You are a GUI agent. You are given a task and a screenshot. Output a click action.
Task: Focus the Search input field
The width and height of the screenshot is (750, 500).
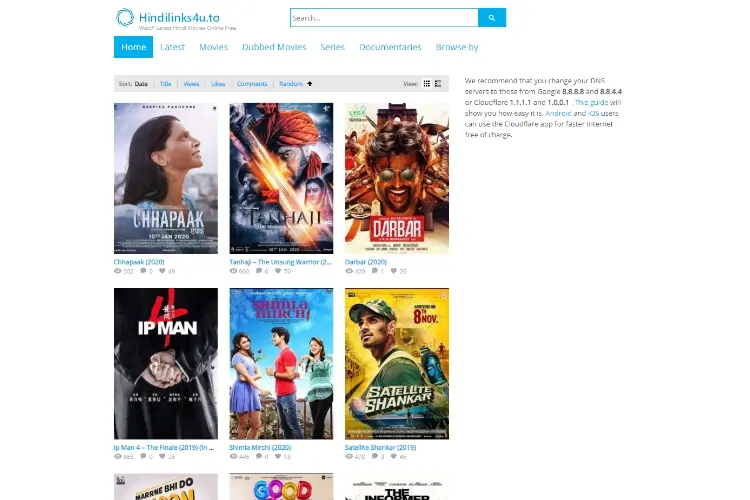[384, 18]
